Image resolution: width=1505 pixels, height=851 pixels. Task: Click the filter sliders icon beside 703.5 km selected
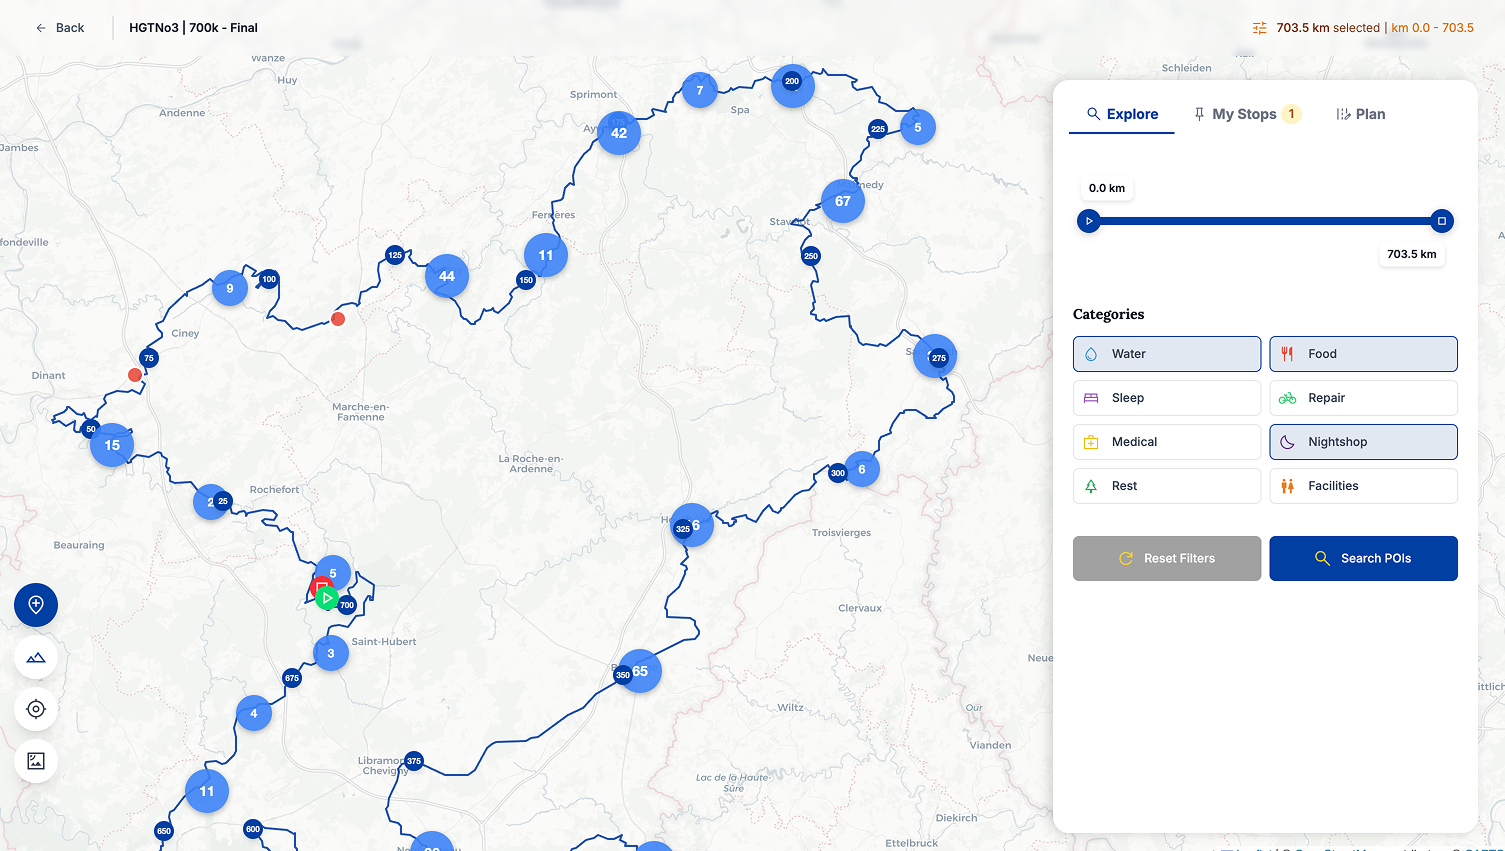[x=1259, y=27]
